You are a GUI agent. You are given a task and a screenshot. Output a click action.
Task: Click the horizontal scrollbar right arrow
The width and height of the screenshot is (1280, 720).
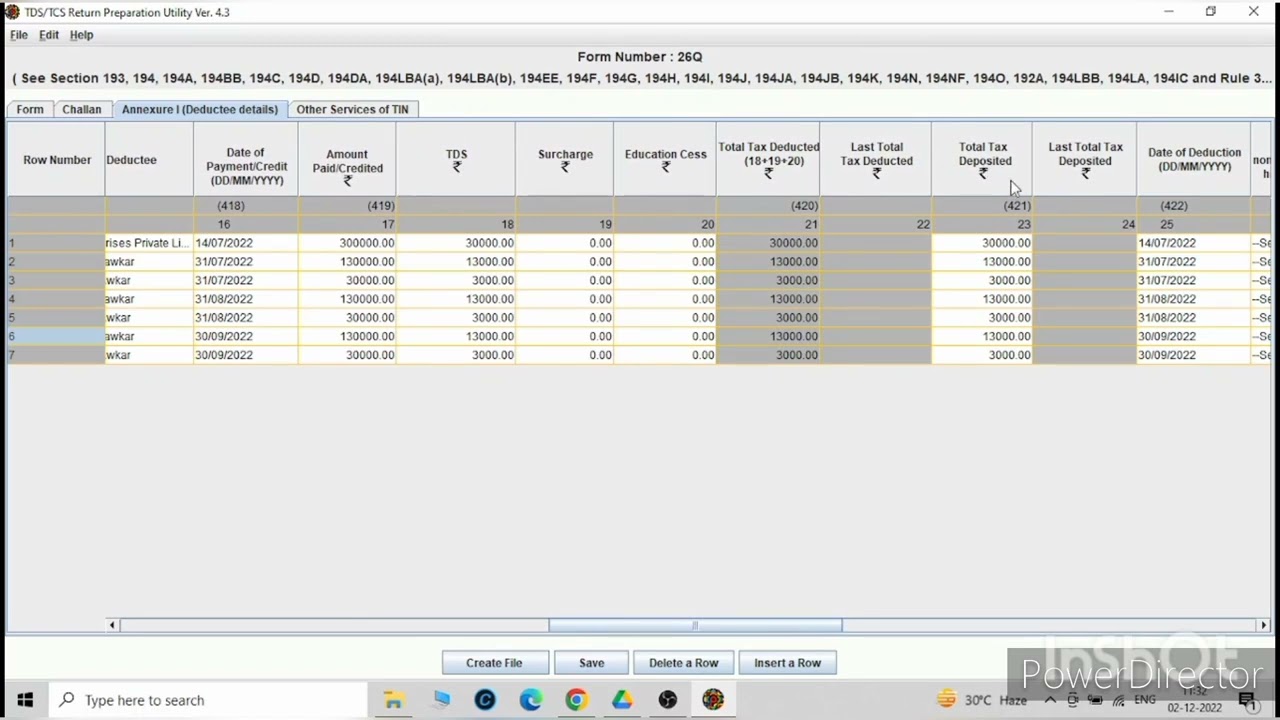pos(1264,625)
